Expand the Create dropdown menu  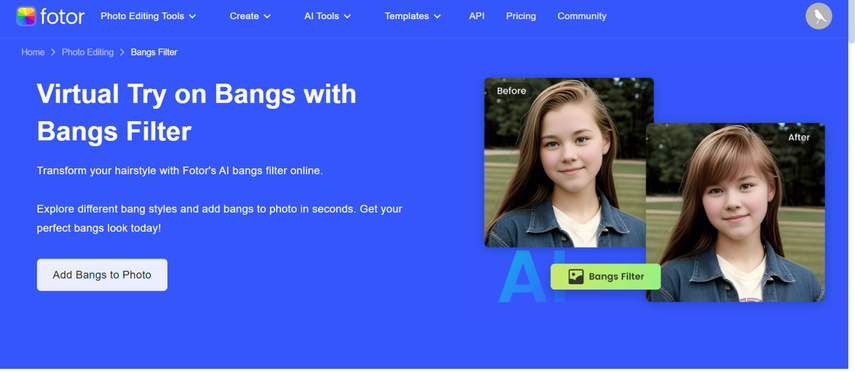click(x=250, y=16)
